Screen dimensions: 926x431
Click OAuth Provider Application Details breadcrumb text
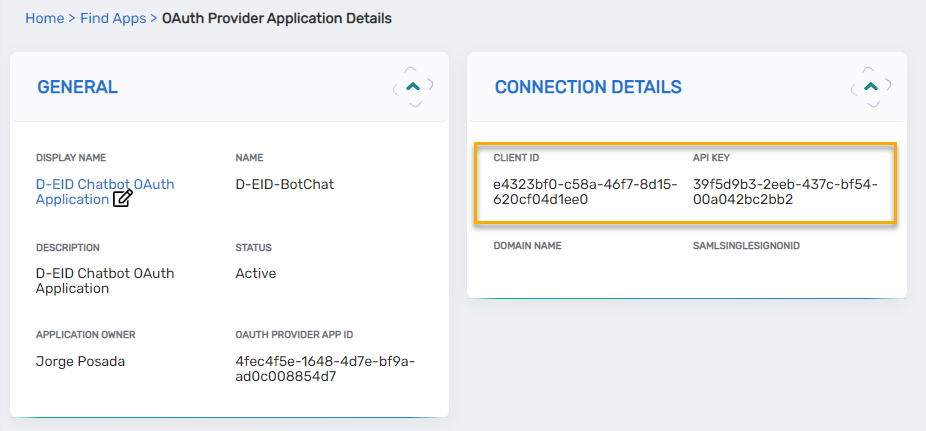click(x=276, y=18)
